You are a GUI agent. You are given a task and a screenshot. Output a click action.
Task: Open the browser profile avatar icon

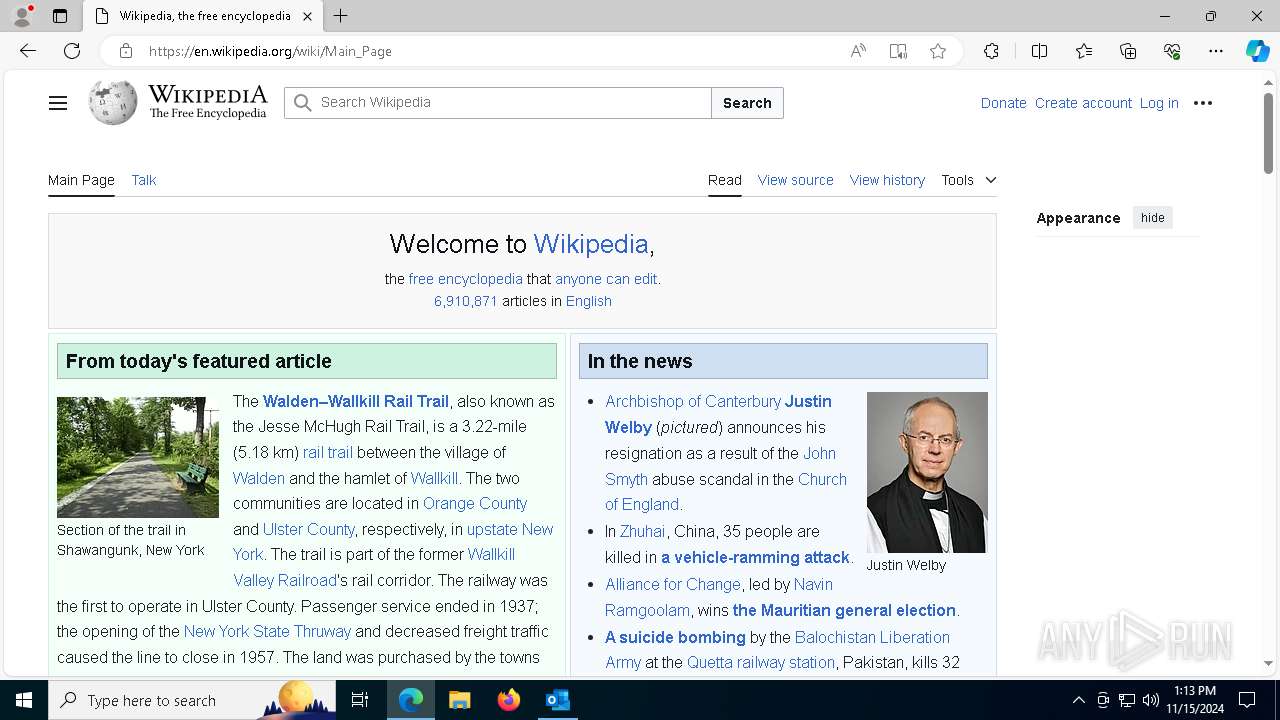(22, 16)
